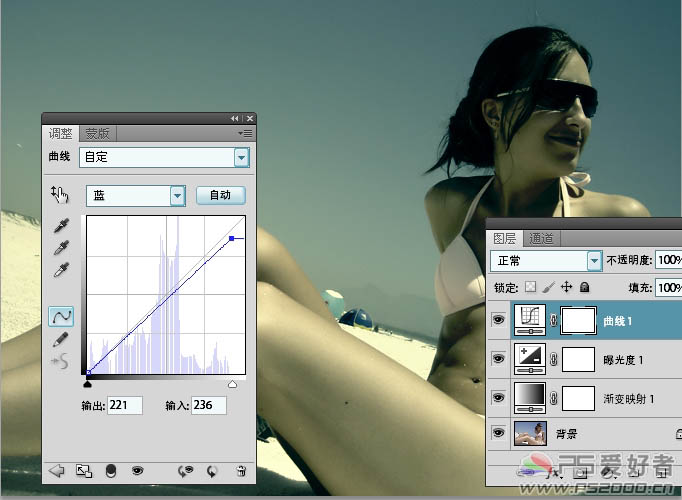Open the 蓝 channel dropdown
The image size is (682, 500).
tap(177, 195)
